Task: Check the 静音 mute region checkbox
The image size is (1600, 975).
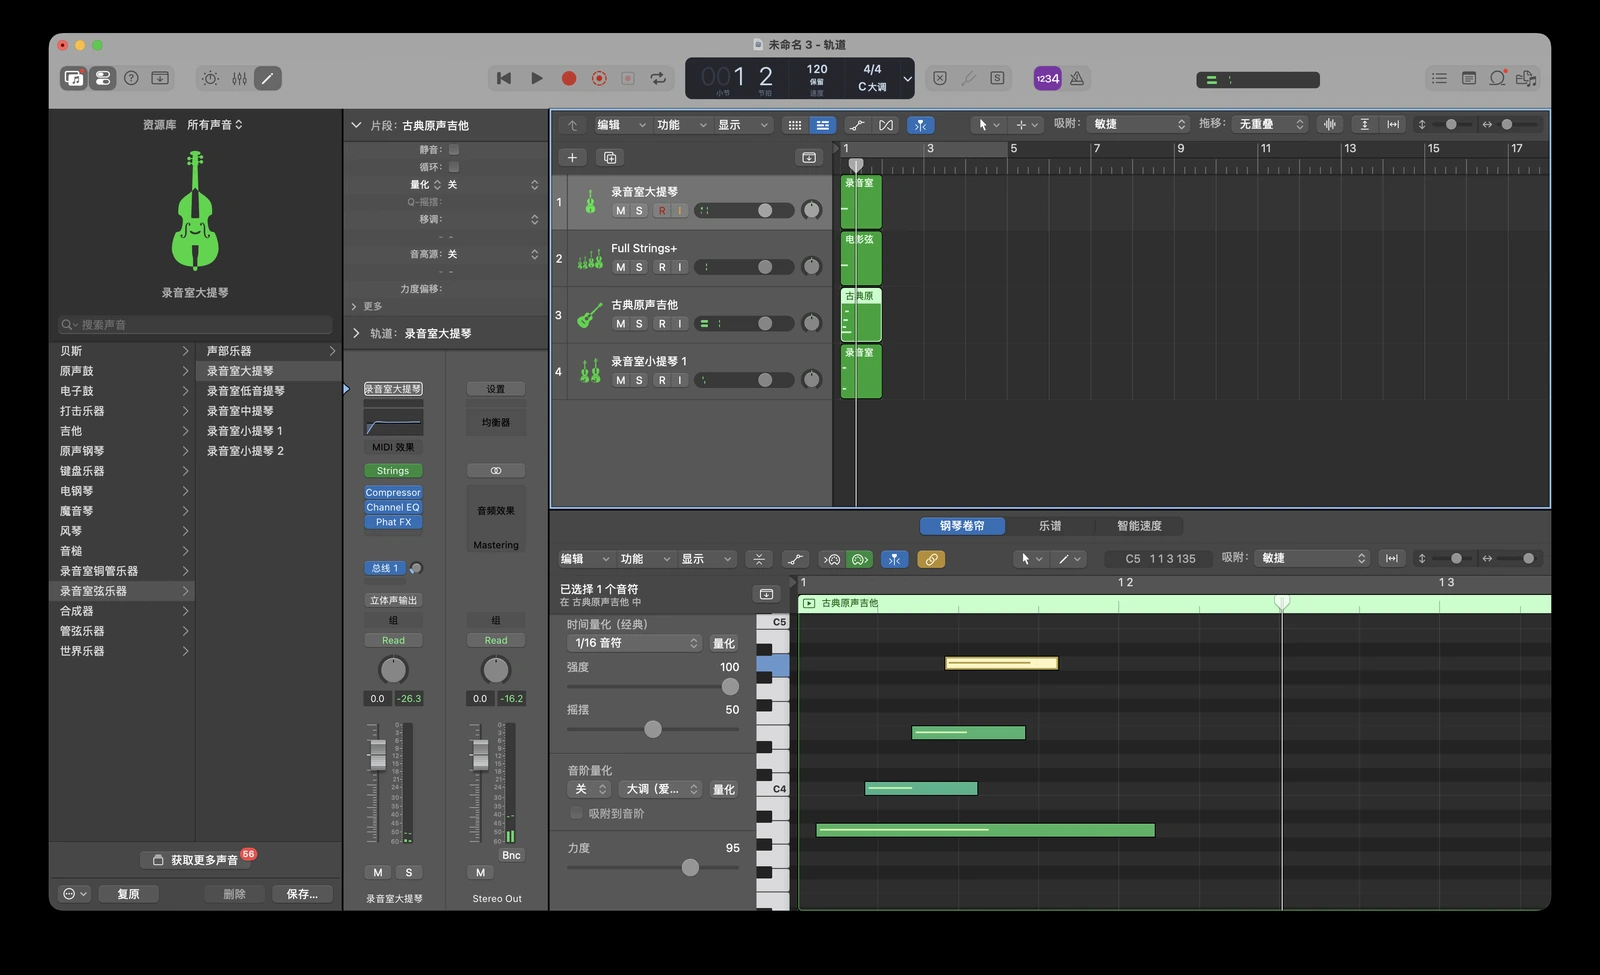Action: tap(454, 149)
